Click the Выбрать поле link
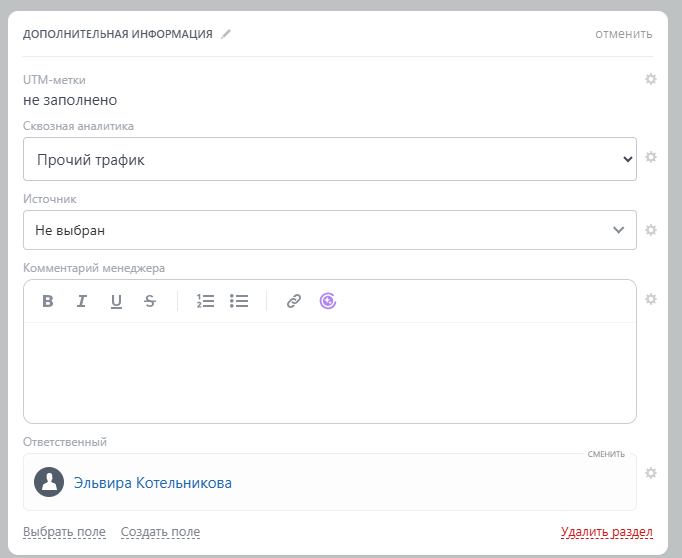 pyautogui.click(x=64, y=532)
